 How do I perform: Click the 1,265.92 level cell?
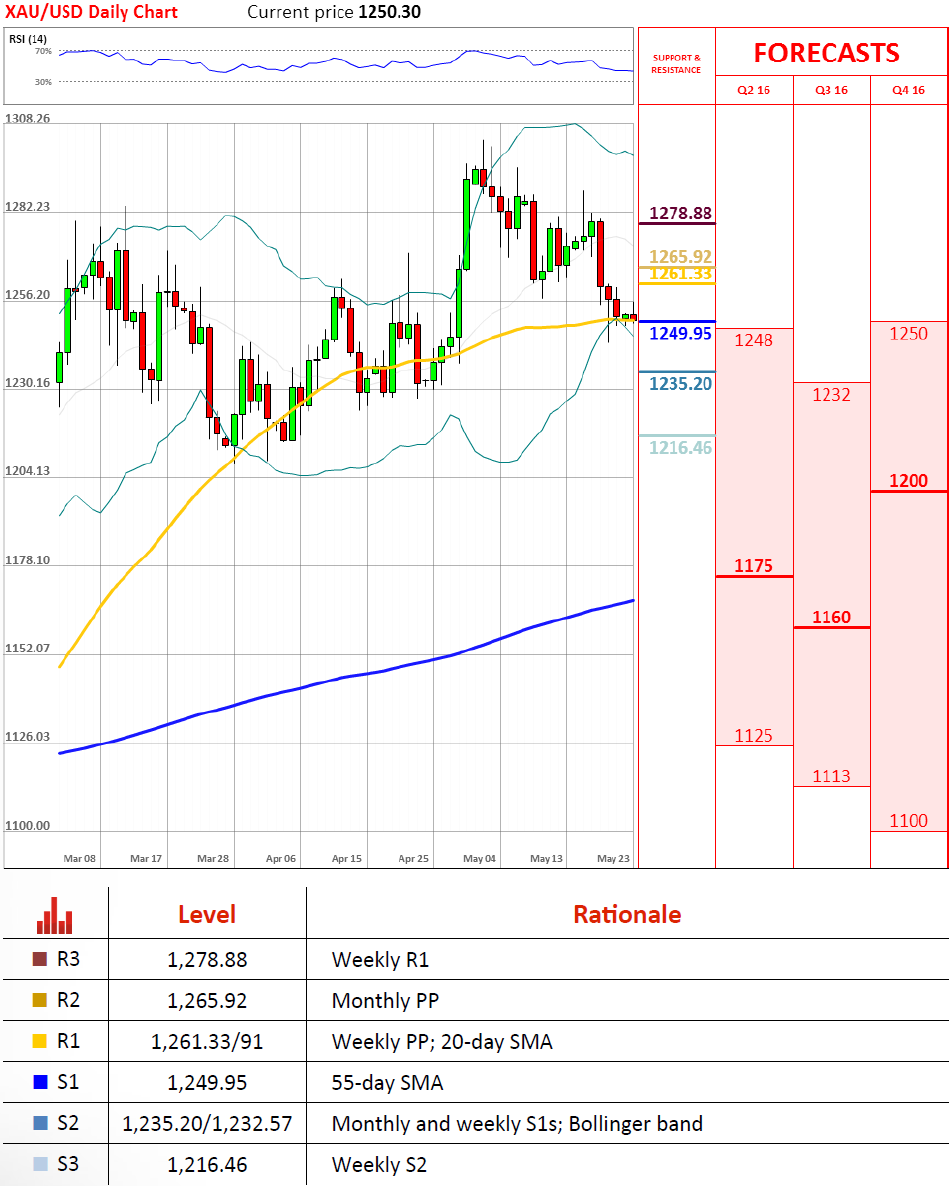(207, 1001)
